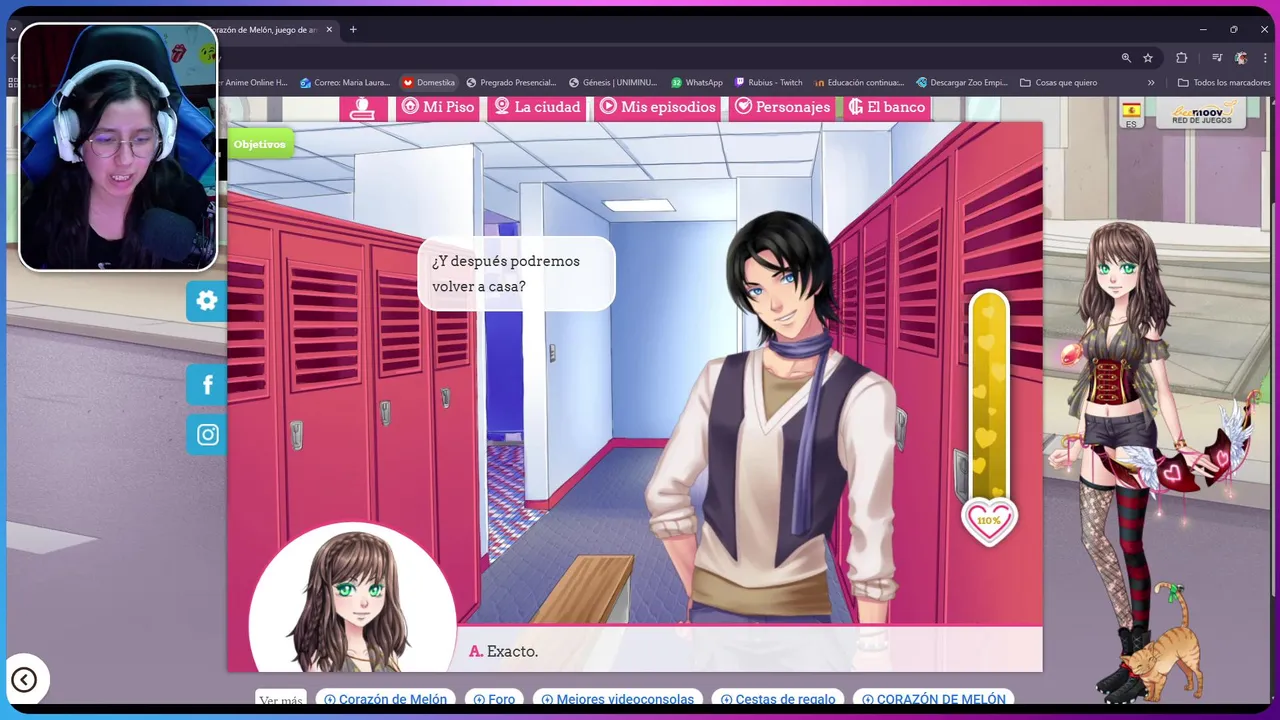Open the Chrome profile avatar
The width and height of the screenshot is (1280, 720).
click(1241, 58)
